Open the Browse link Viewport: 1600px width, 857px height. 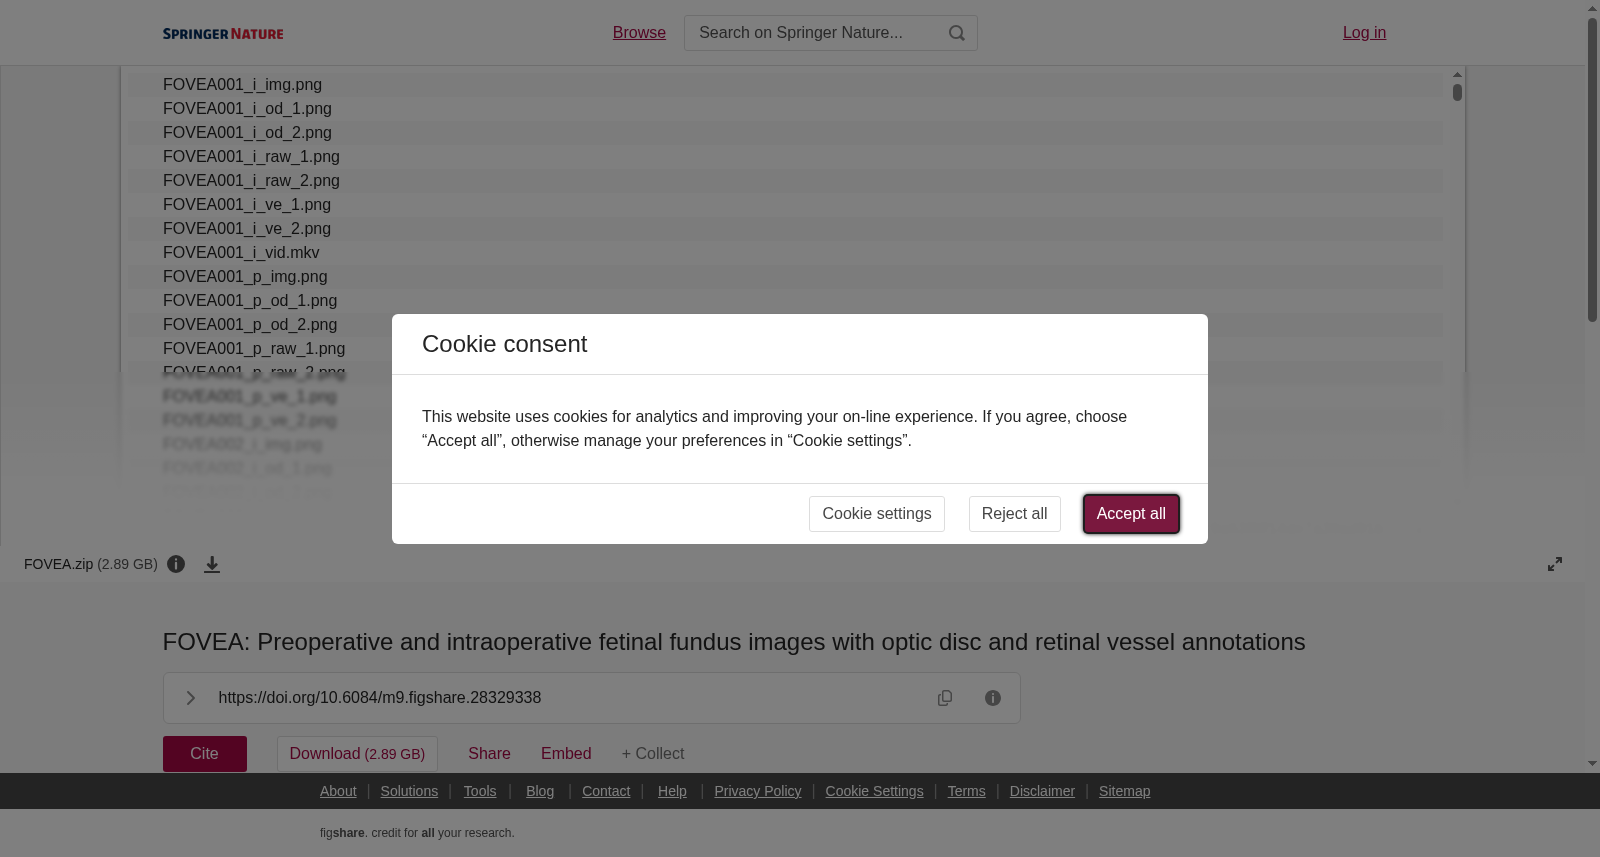click(639, 33)
